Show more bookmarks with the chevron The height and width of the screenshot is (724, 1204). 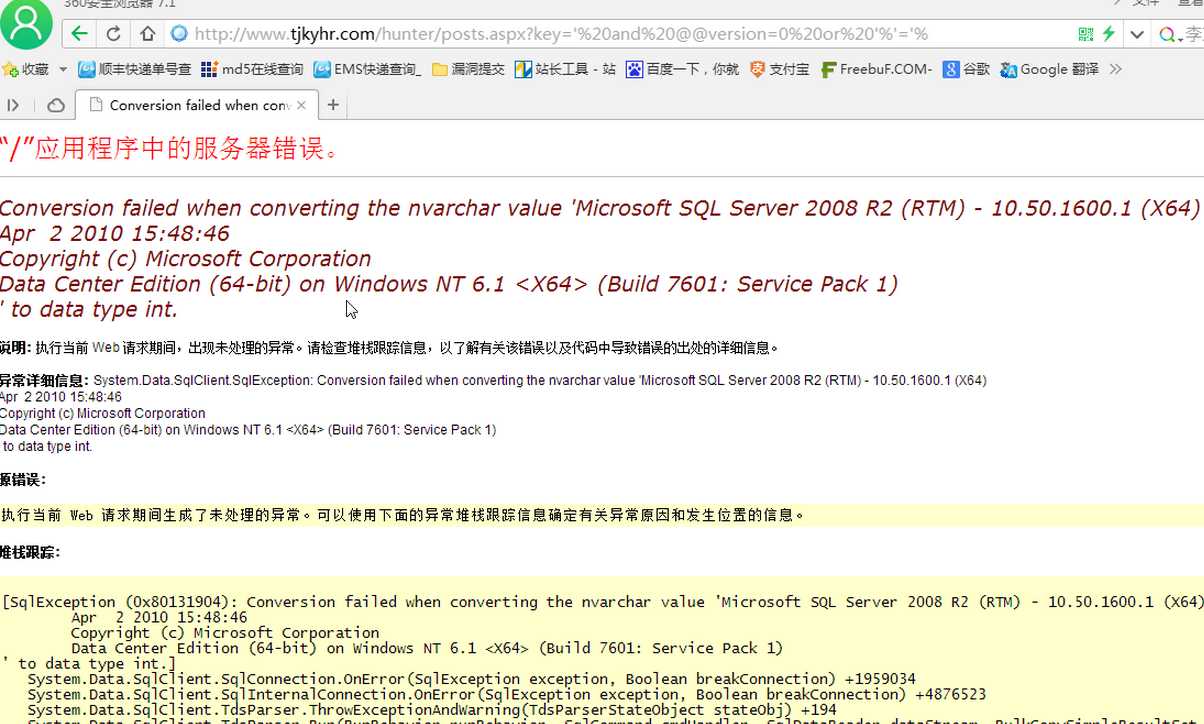1116,69
